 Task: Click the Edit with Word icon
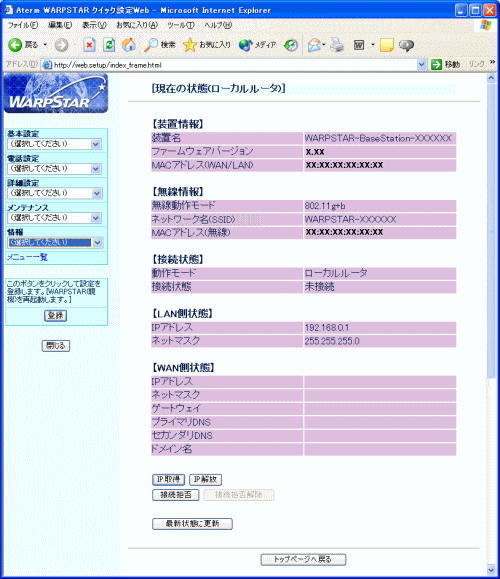click(359, 45)
